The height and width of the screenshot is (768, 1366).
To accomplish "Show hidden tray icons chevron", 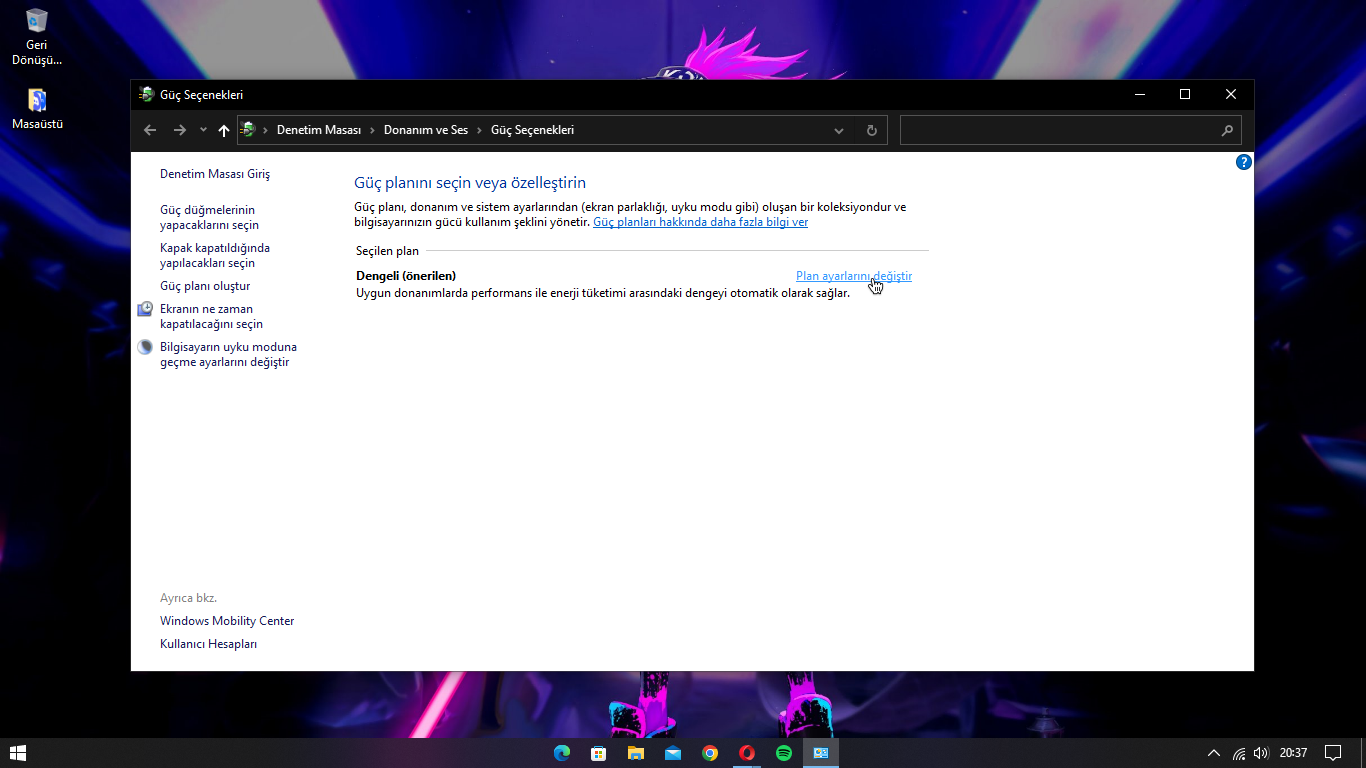I will pyautogui.click(x=1214, y=753).
